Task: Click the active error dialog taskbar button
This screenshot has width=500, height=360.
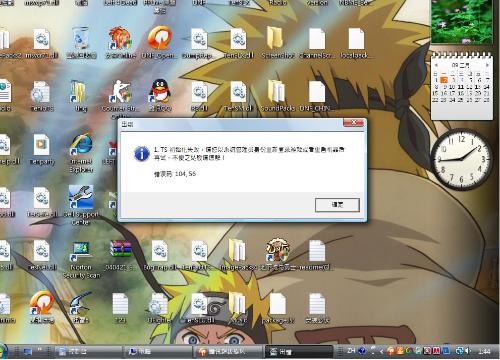Action: coord(298,351)
